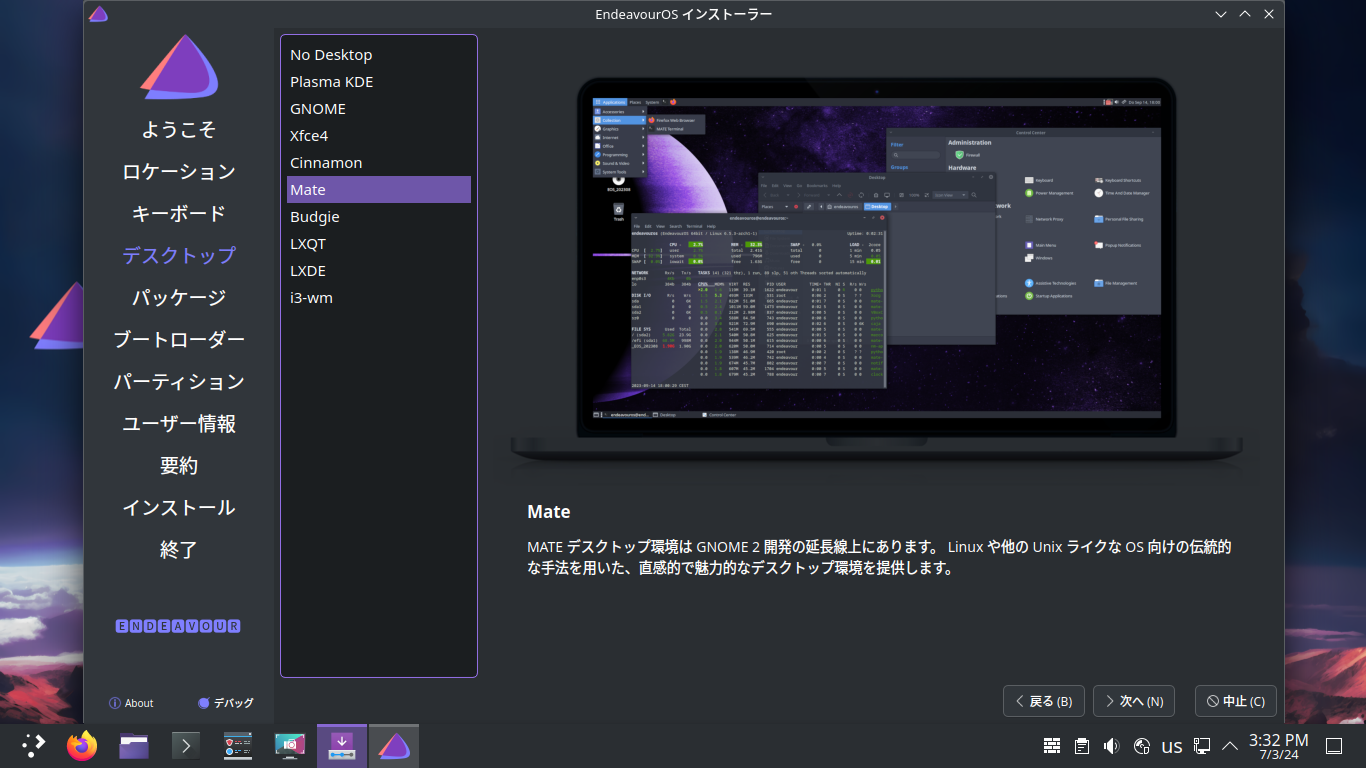1366x768 pixels.
Task: Close the EndeavourOS installer window
Action: [1269, 14]
